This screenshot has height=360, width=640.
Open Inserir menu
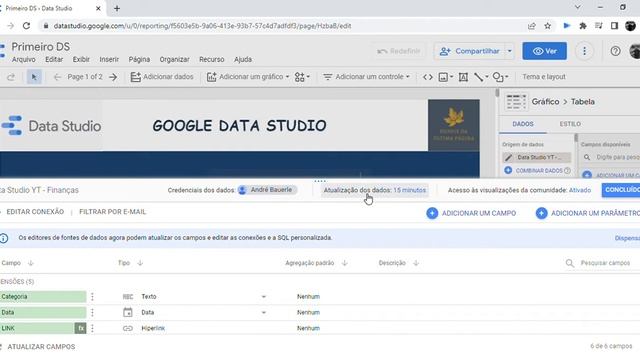tap(109, 60)
